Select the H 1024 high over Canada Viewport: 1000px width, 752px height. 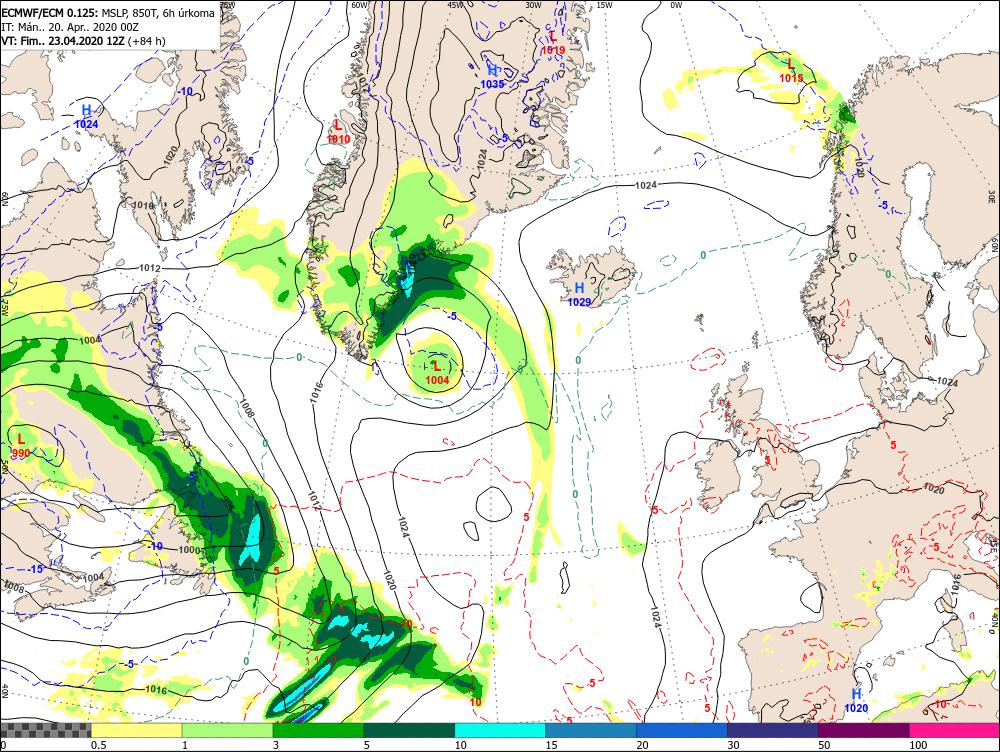pyautogui.click(x=86, y=117)
